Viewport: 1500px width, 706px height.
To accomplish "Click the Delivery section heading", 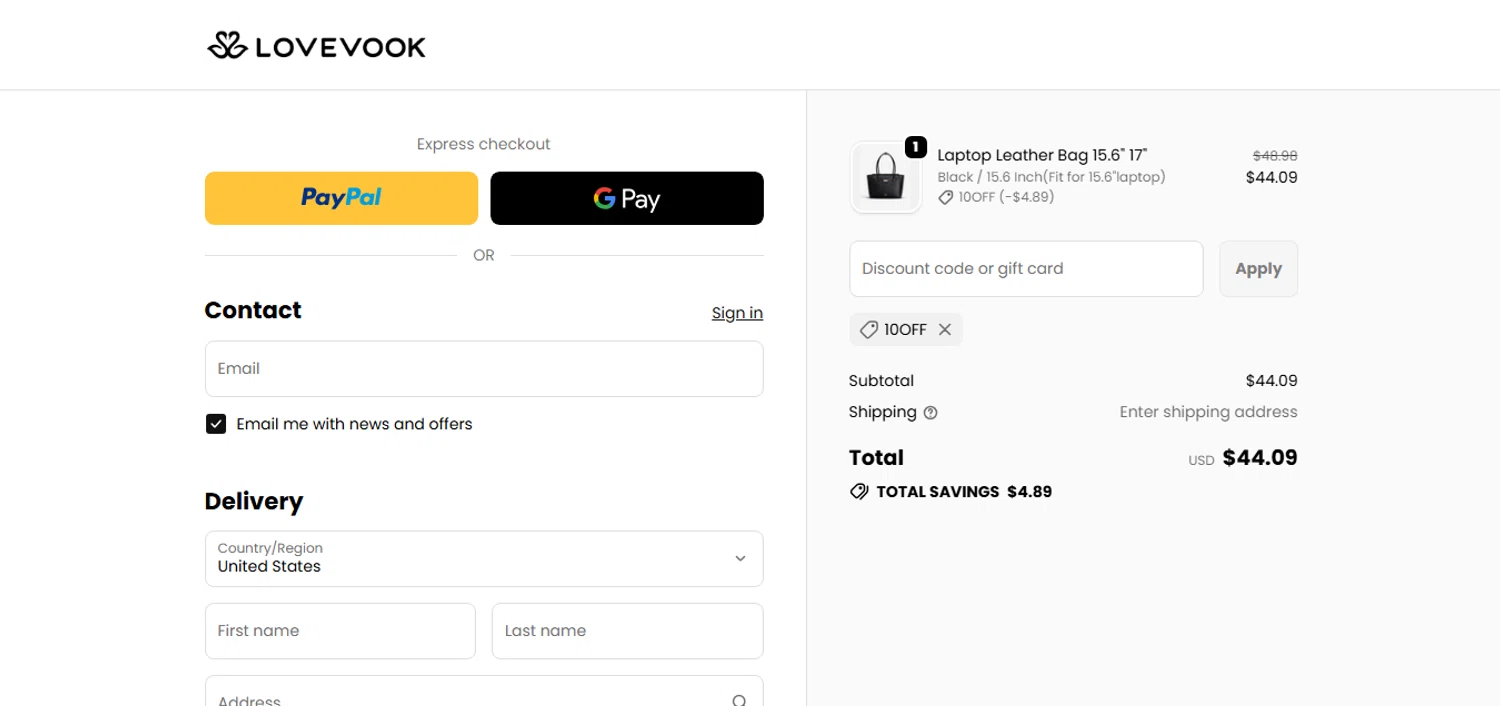I will click(254, 501).
